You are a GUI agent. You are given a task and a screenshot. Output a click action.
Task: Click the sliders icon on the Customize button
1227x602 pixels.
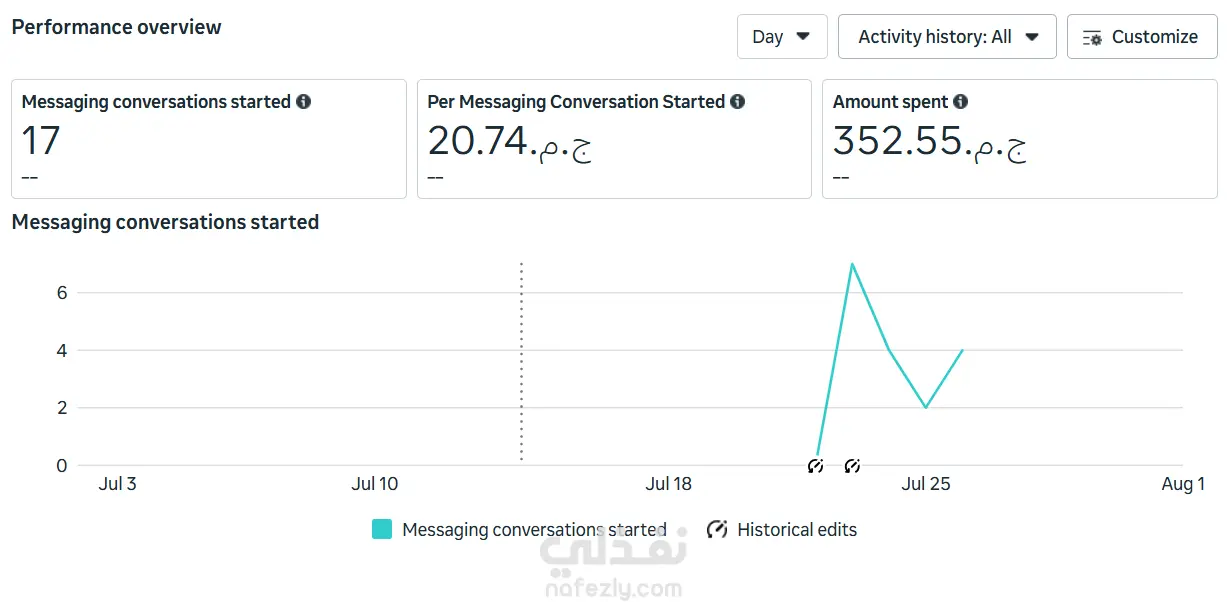(1092, 37)
